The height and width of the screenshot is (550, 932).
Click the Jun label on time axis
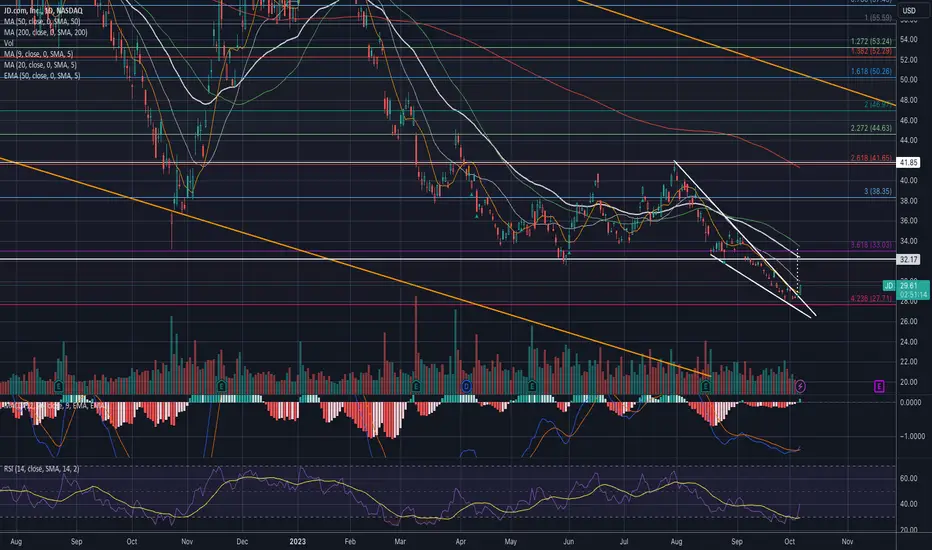click(568, 542)
